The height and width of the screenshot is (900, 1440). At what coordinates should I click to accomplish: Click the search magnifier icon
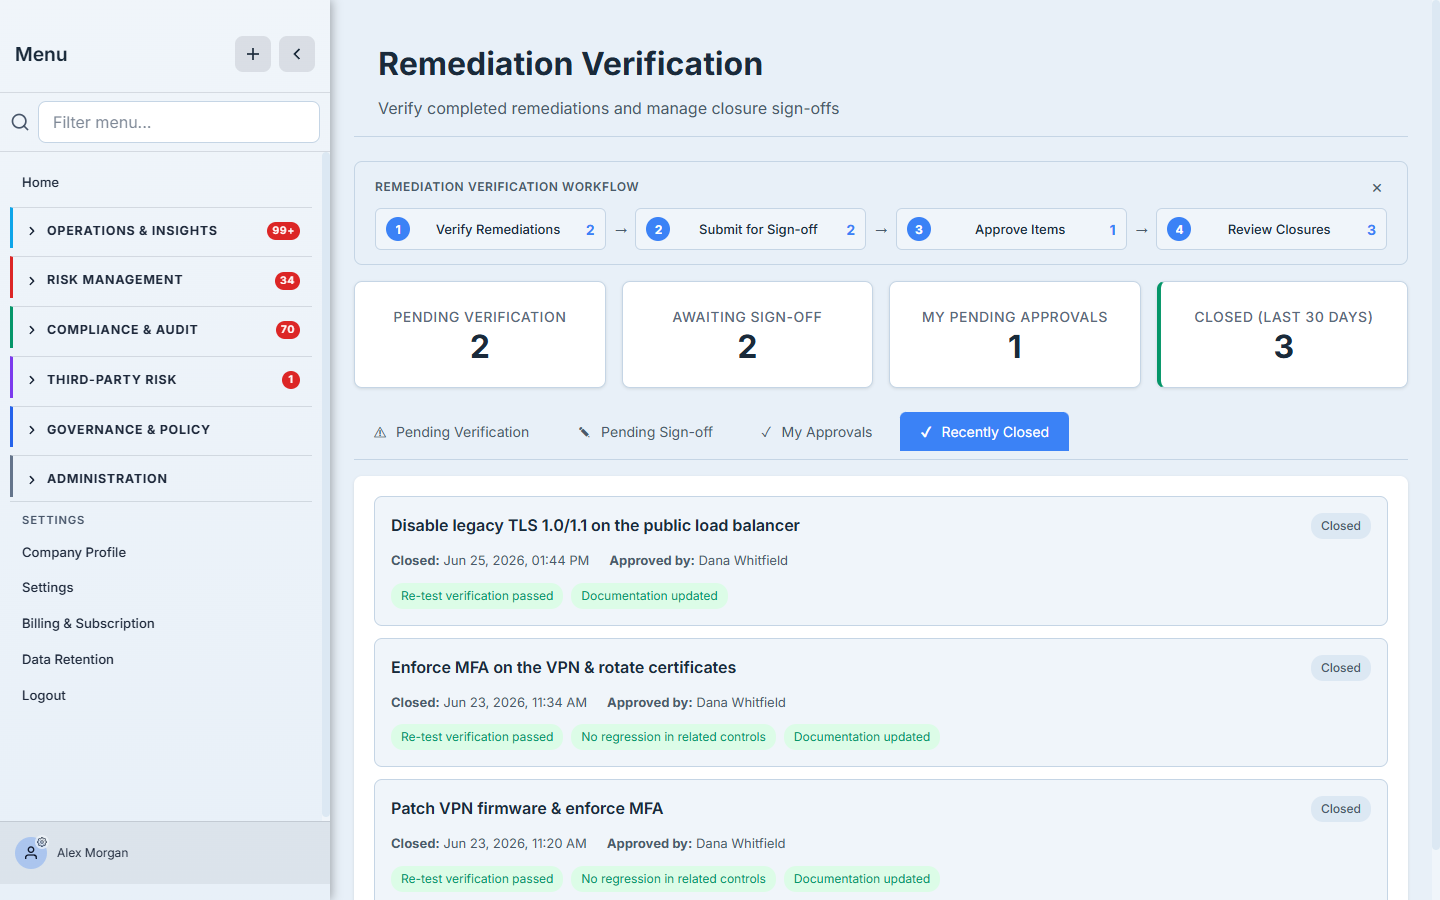[20, 122]
